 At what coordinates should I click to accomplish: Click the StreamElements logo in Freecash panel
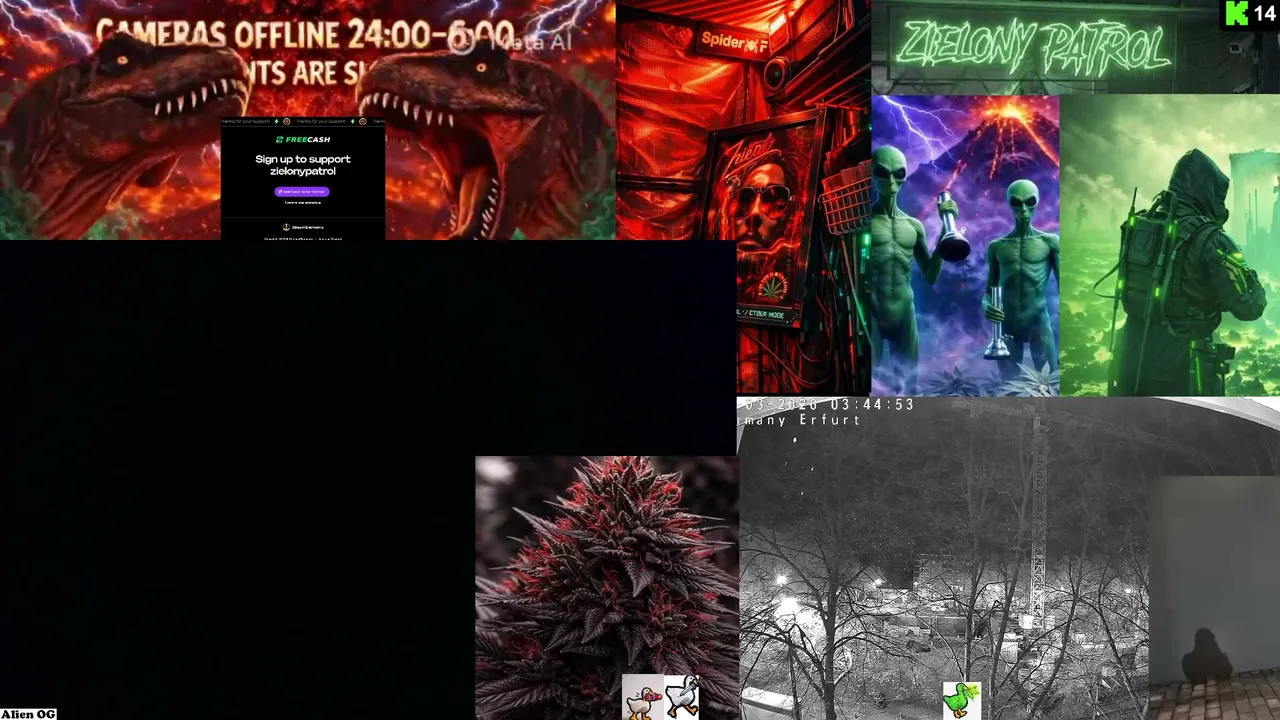pyautogui.click(x=302, y=227)
